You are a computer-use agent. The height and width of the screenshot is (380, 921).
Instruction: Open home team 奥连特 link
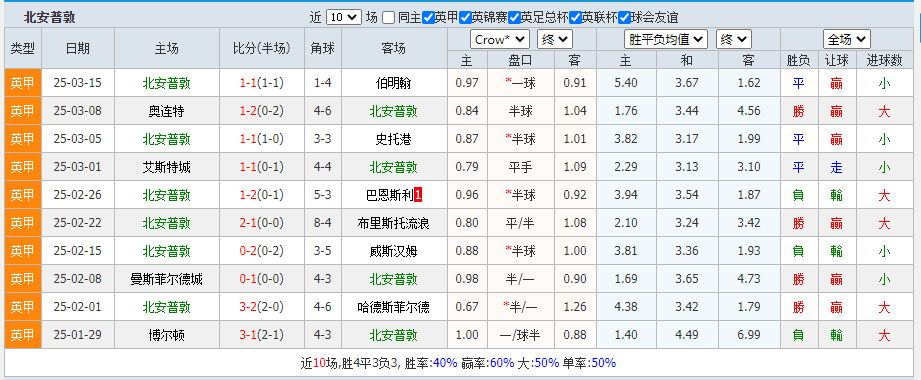[167, 111]
